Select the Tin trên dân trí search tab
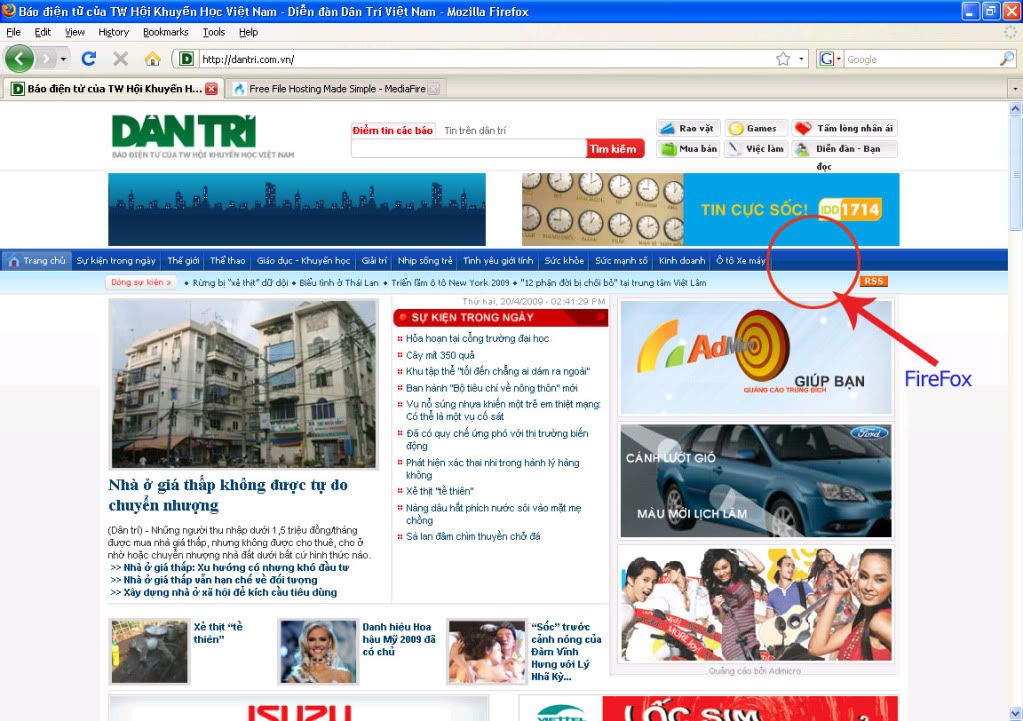The image size is (1023, 721). coord(475,130)
